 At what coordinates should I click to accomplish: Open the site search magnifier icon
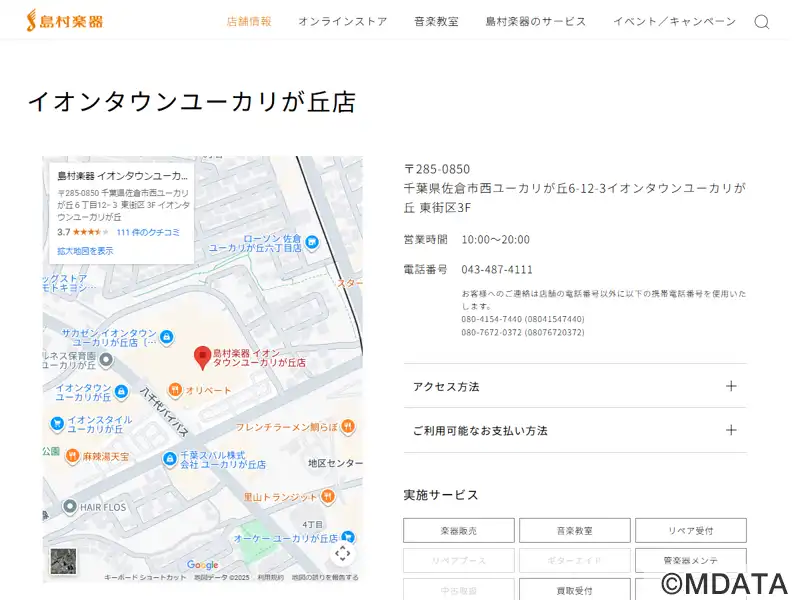pos(762,22)
